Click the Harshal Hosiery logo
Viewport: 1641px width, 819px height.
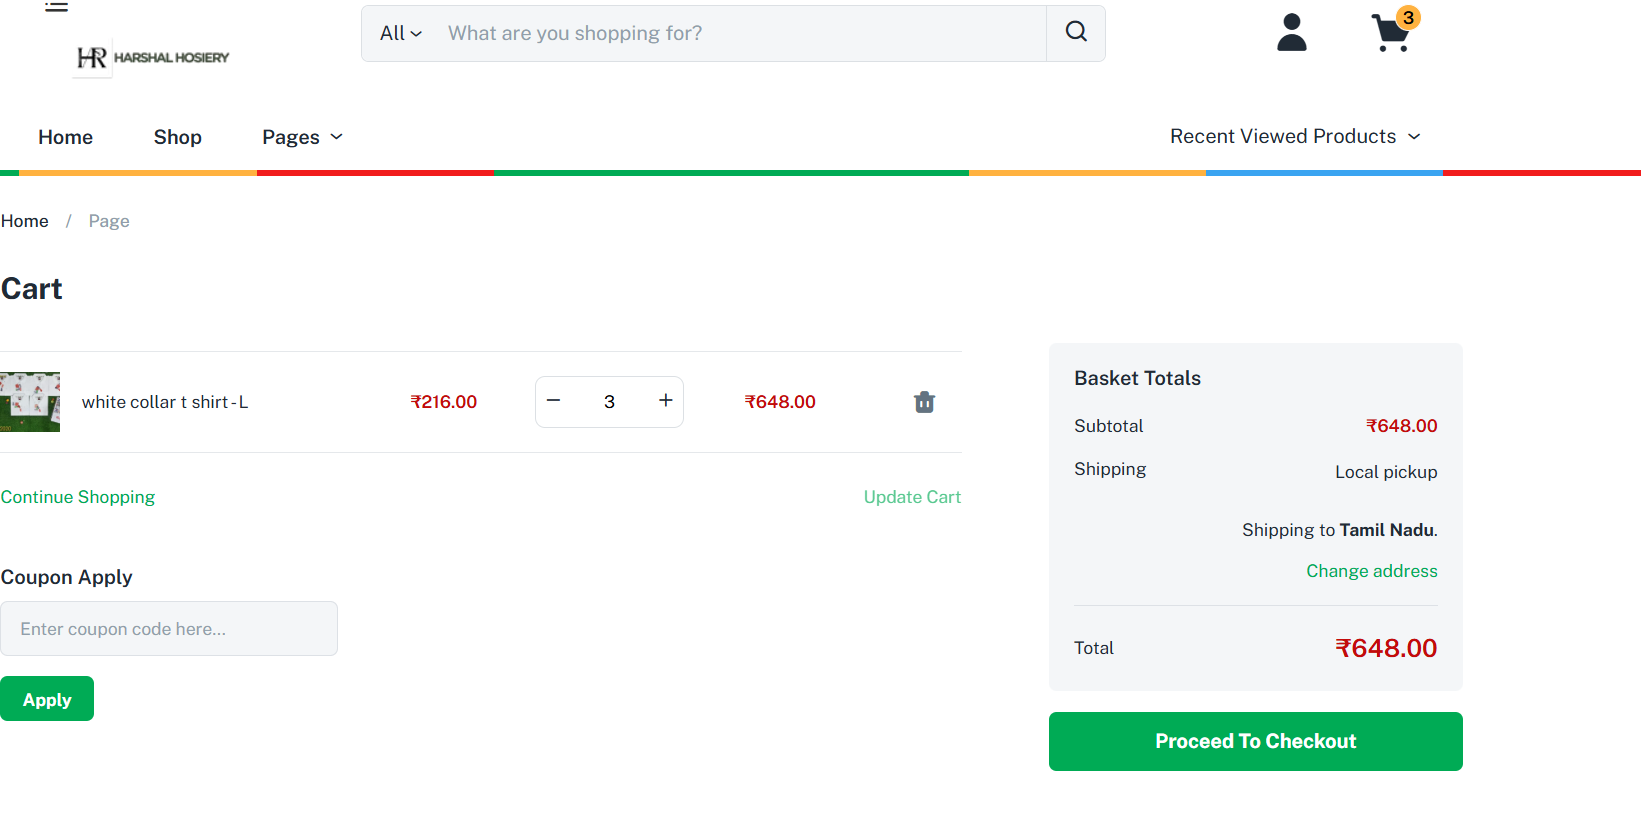click(153, 58)
